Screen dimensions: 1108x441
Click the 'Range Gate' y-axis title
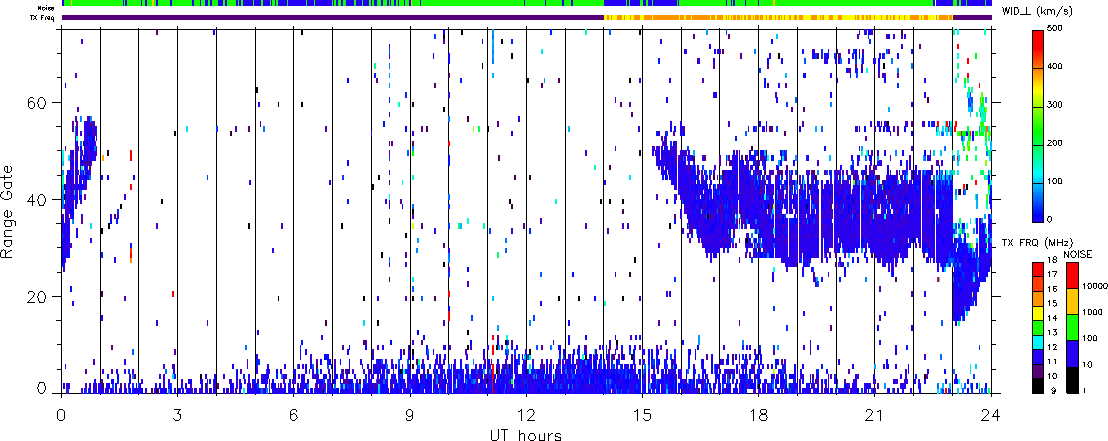(9, 210)
